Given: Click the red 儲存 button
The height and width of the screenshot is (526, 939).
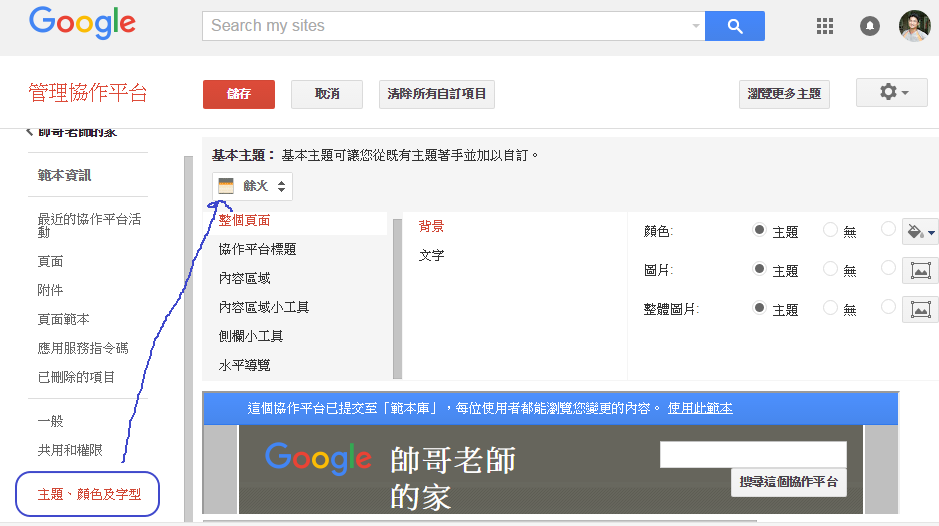Looking at the screenshot, I should (x=238, y=94).
